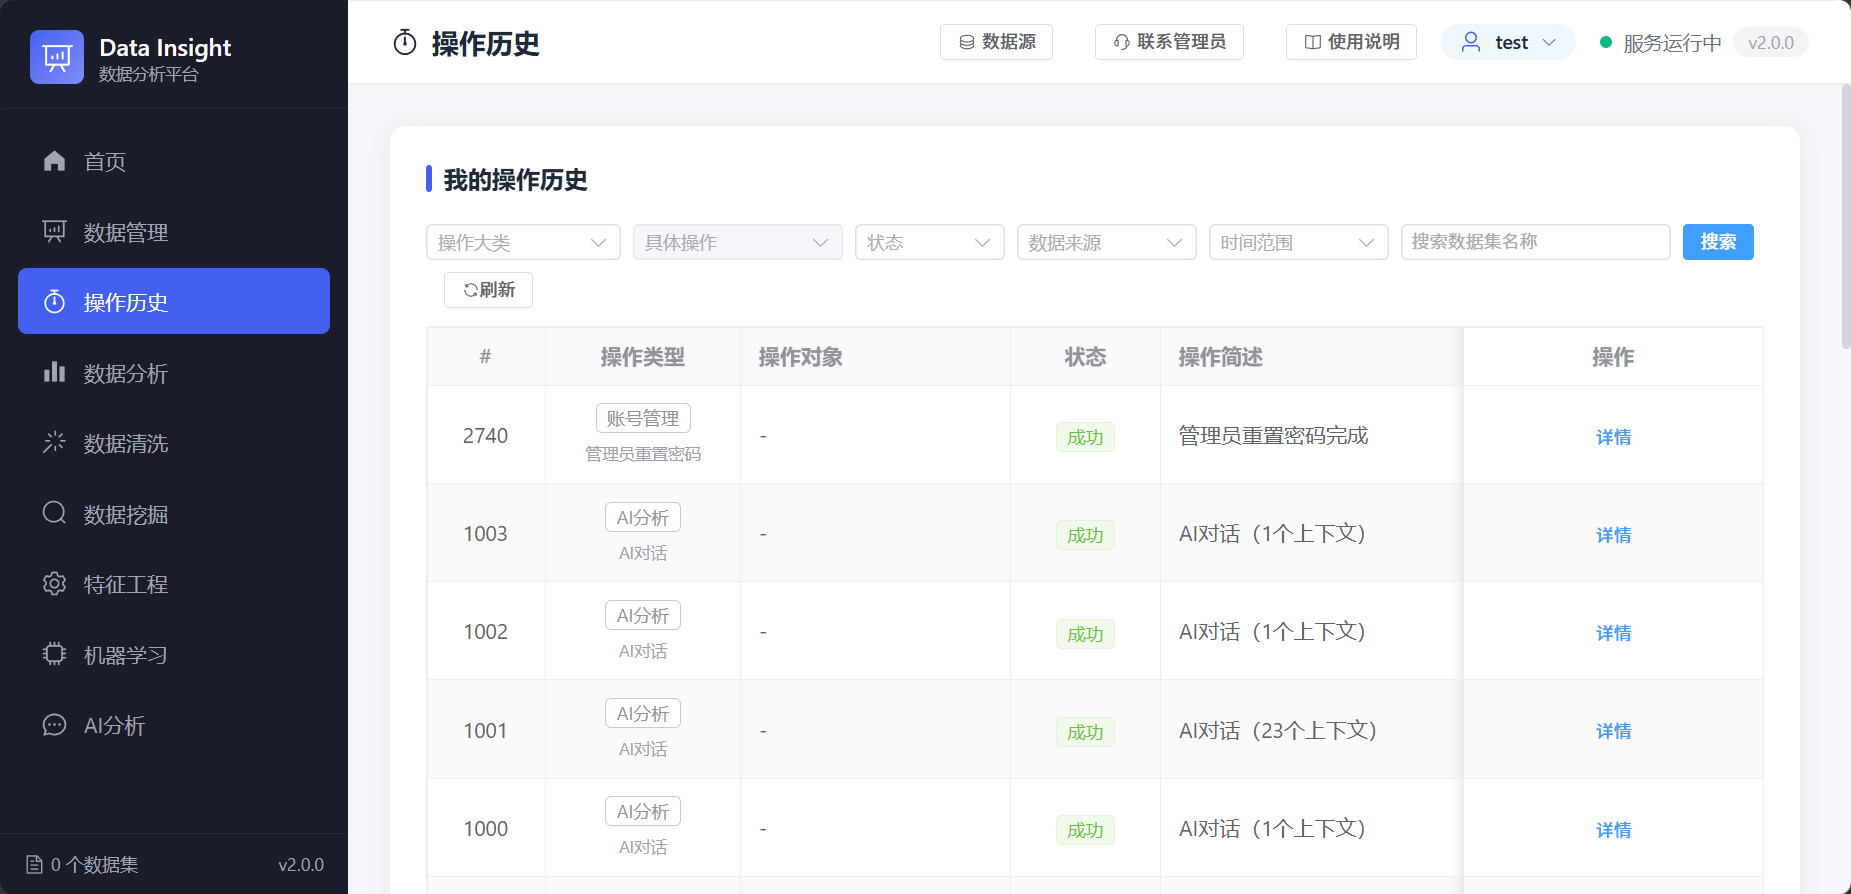Open 详情 for record 1002
Viewport: 1851px width, 894px height.
pyautogui.click(x=1613, y=633)
